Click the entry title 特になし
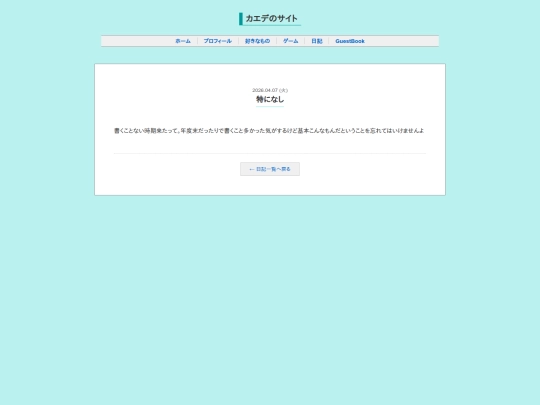This screenshot has height=405, width=540. click(x=270, y=100)
